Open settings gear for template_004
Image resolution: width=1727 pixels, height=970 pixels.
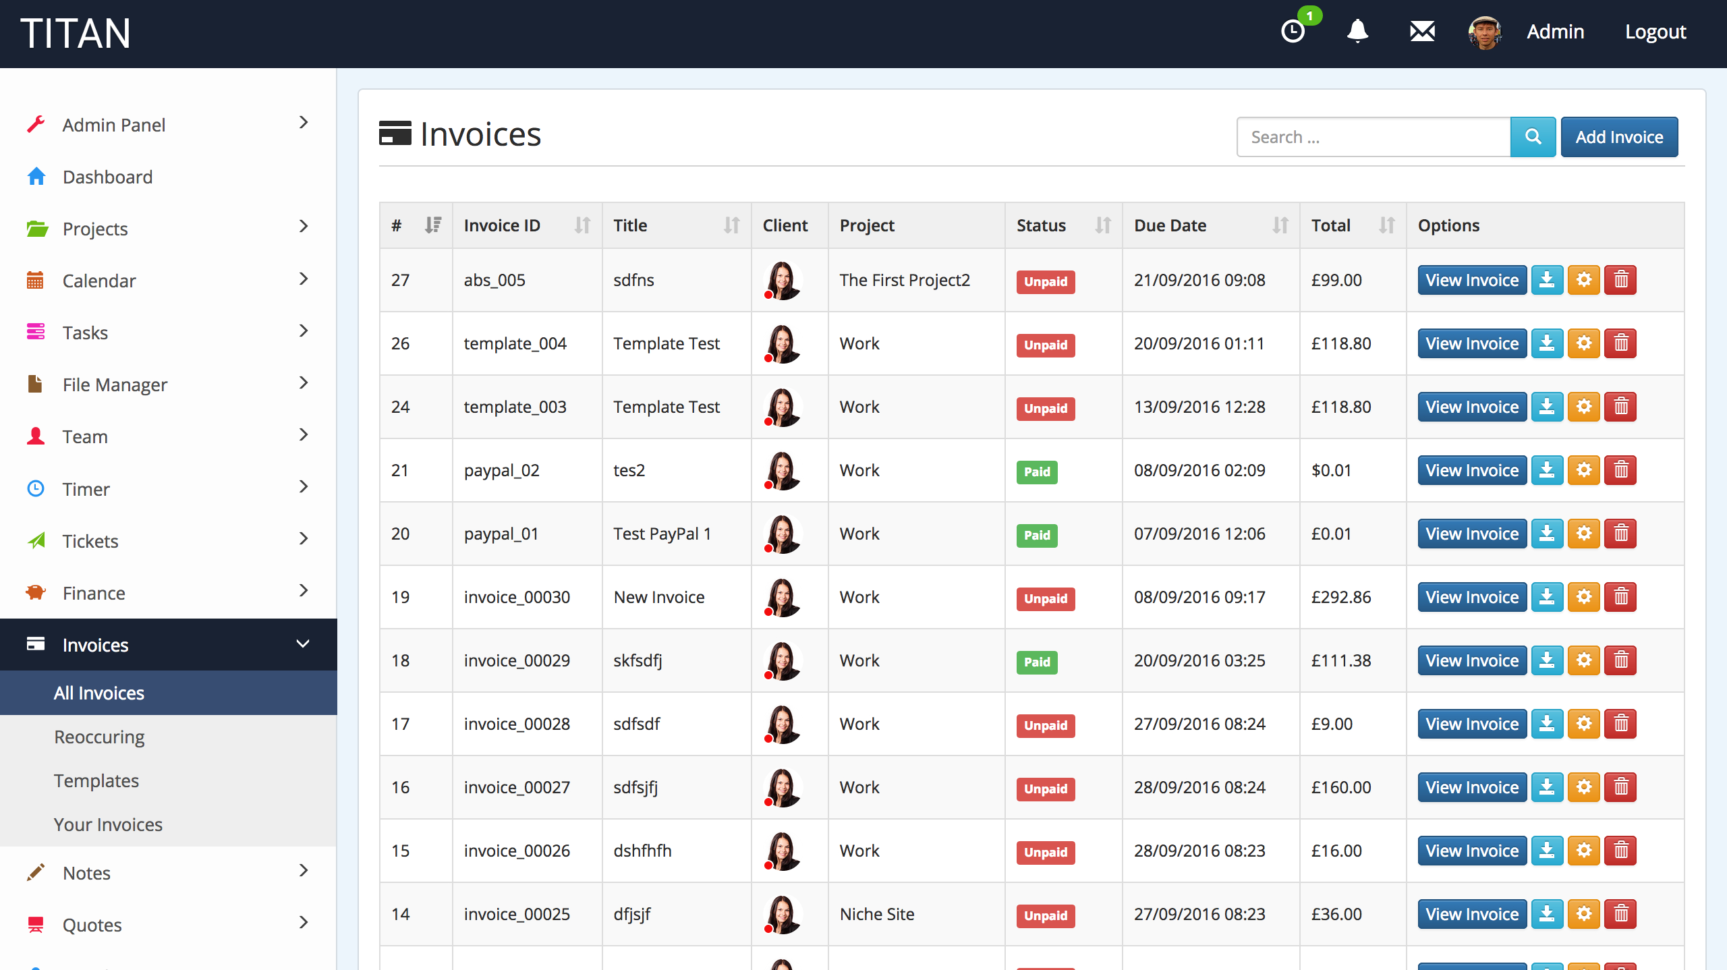pos(1584,343)
